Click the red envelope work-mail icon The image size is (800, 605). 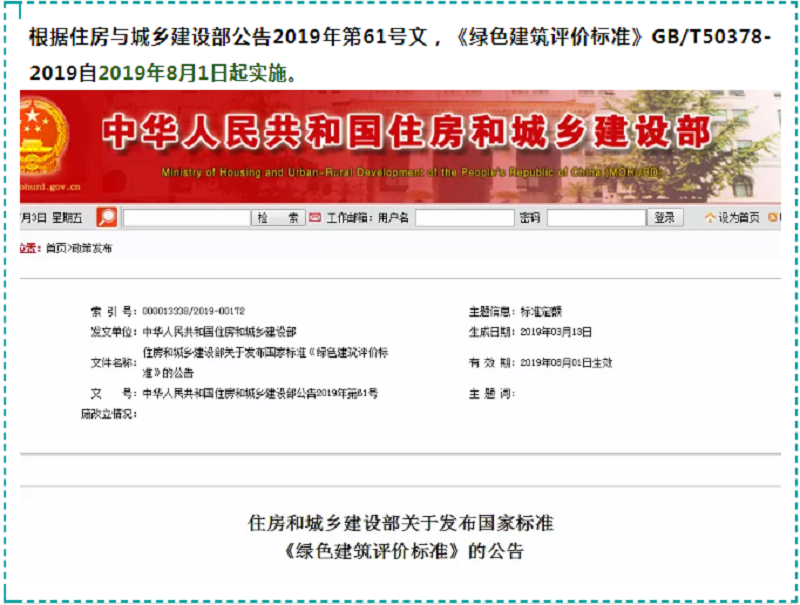(315, 218)
